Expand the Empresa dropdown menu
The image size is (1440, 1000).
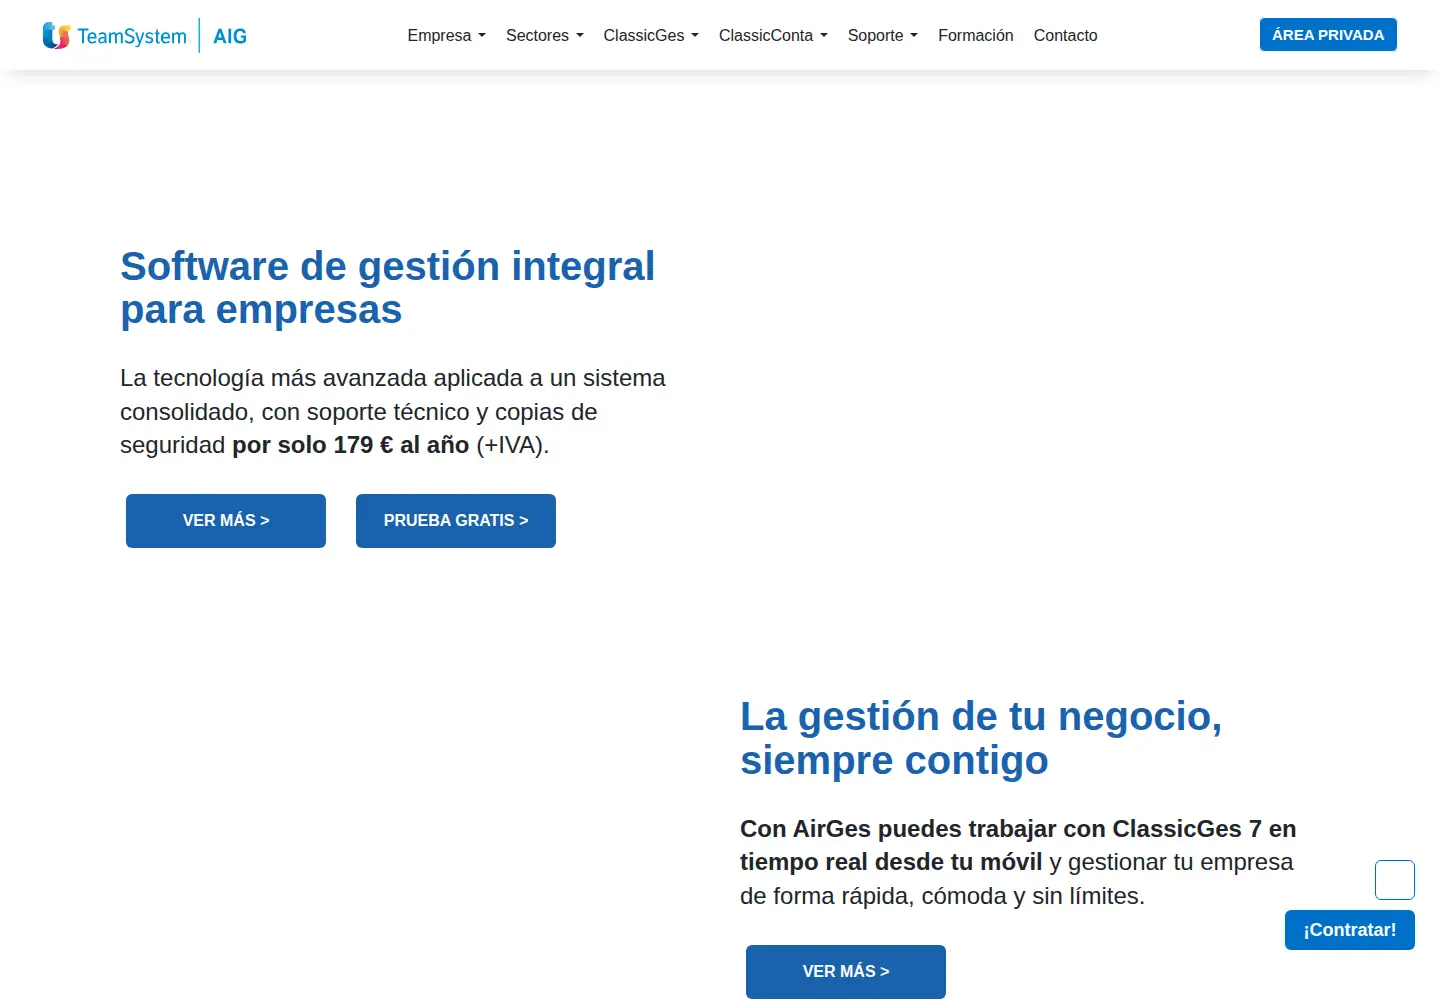(x=446, y=35)
